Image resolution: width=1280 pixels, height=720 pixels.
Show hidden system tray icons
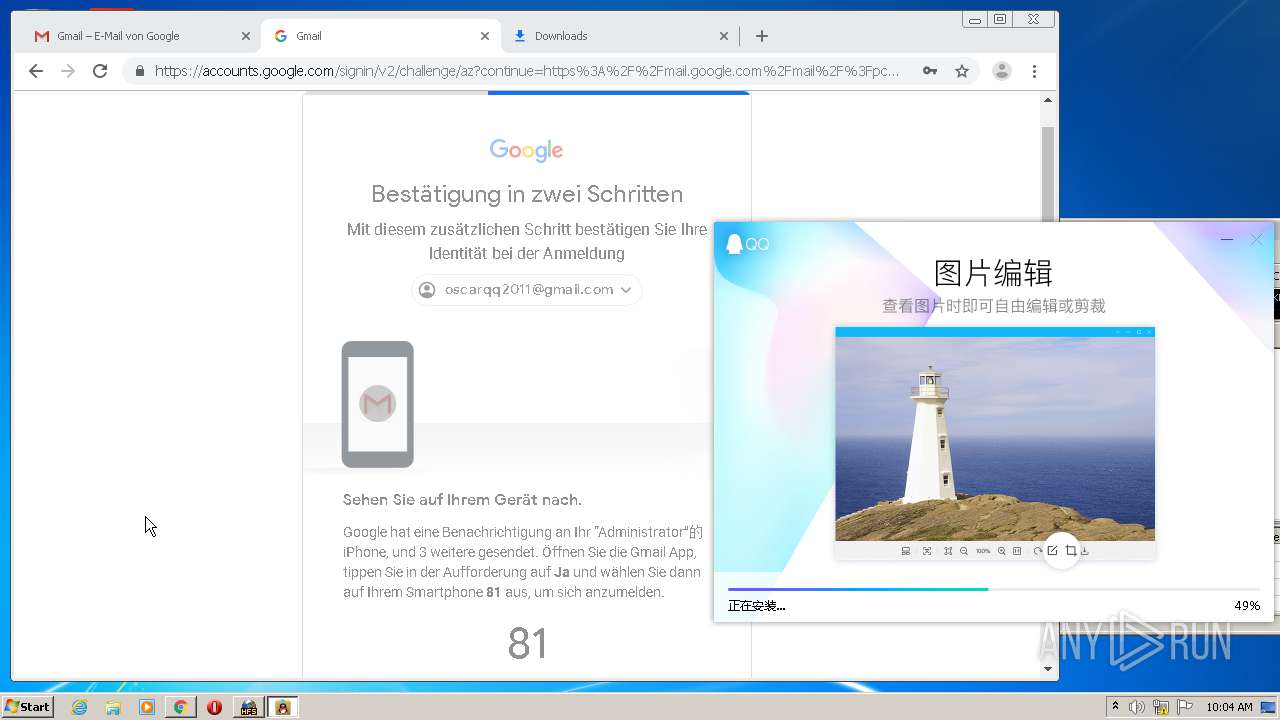click(1116, 707)
